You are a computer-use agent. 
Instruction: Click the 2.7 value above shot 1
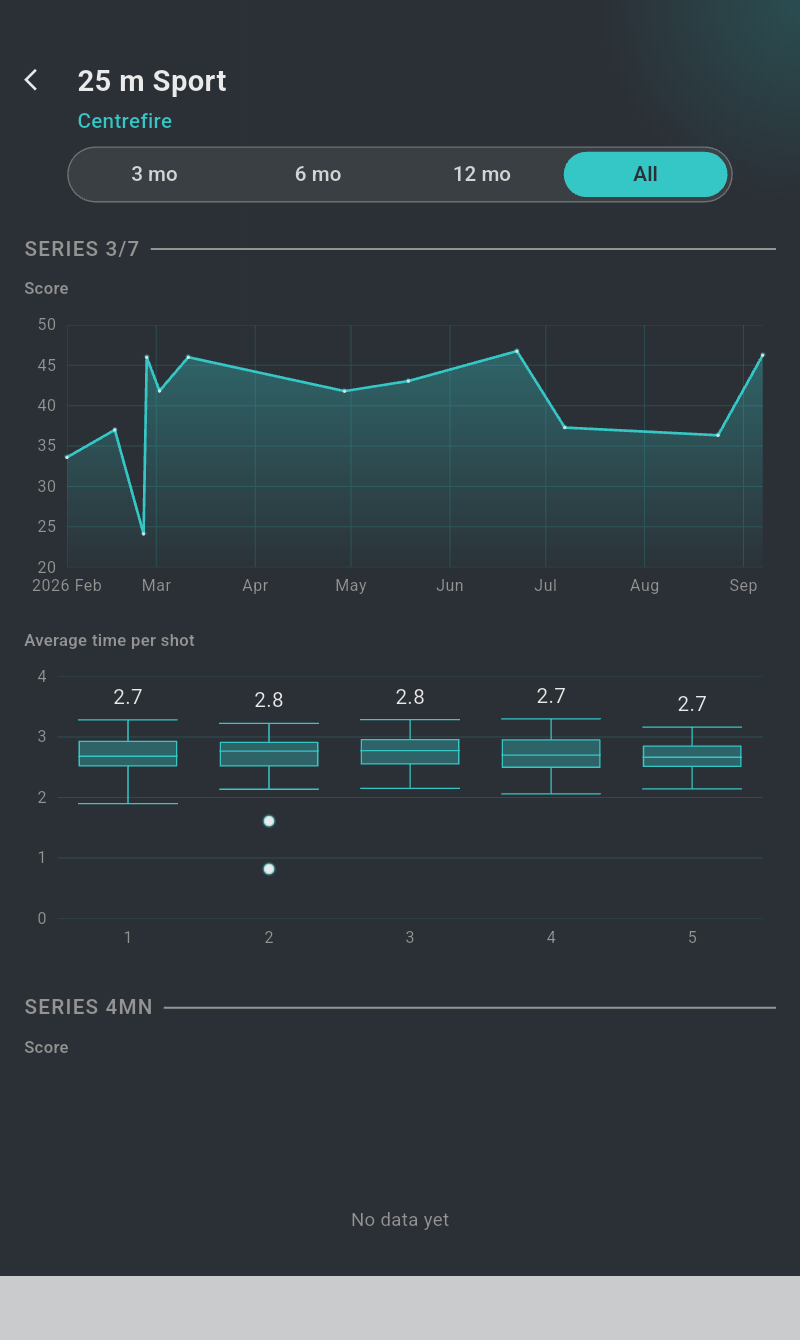point(128,697)
